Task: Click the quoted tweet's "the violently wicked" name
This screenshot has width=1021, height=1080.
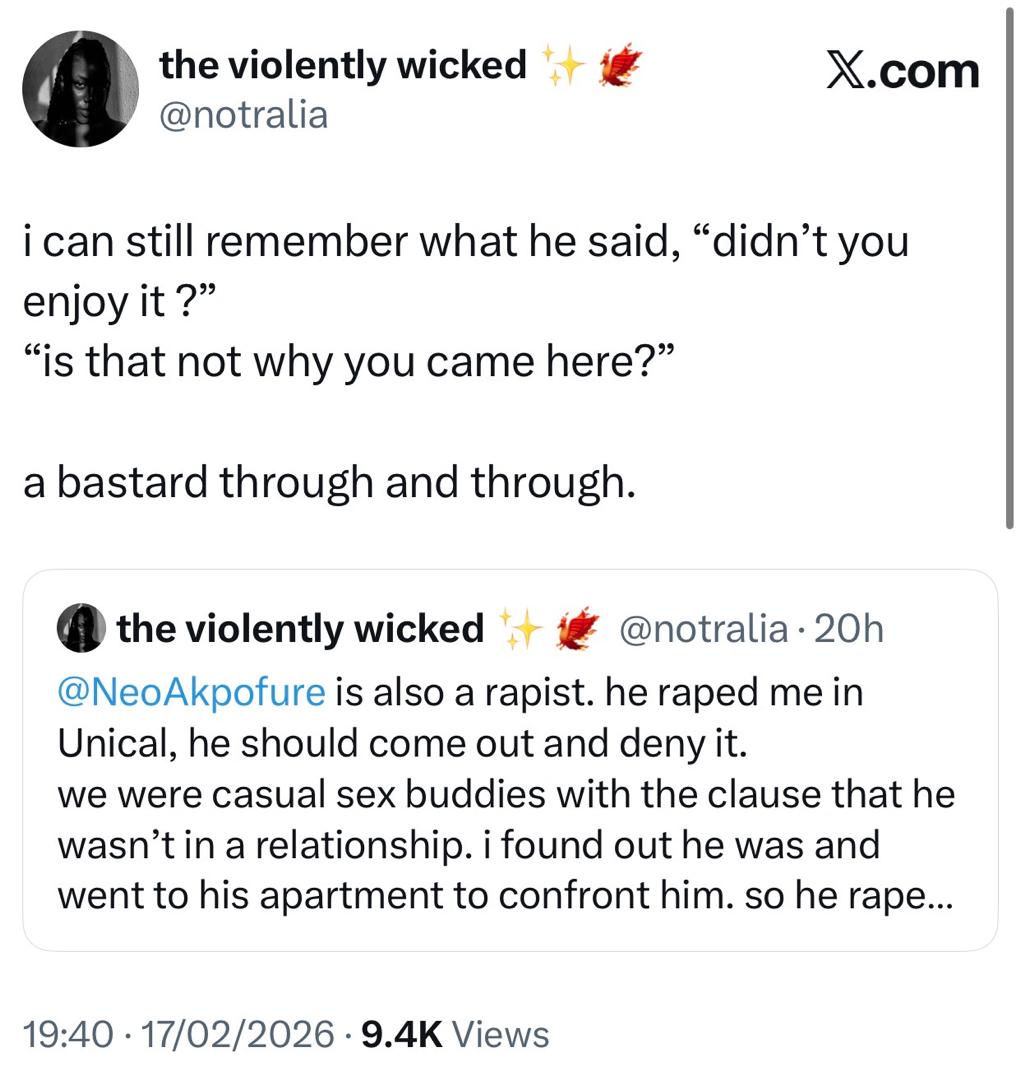Action: click(x=300, y=629)
